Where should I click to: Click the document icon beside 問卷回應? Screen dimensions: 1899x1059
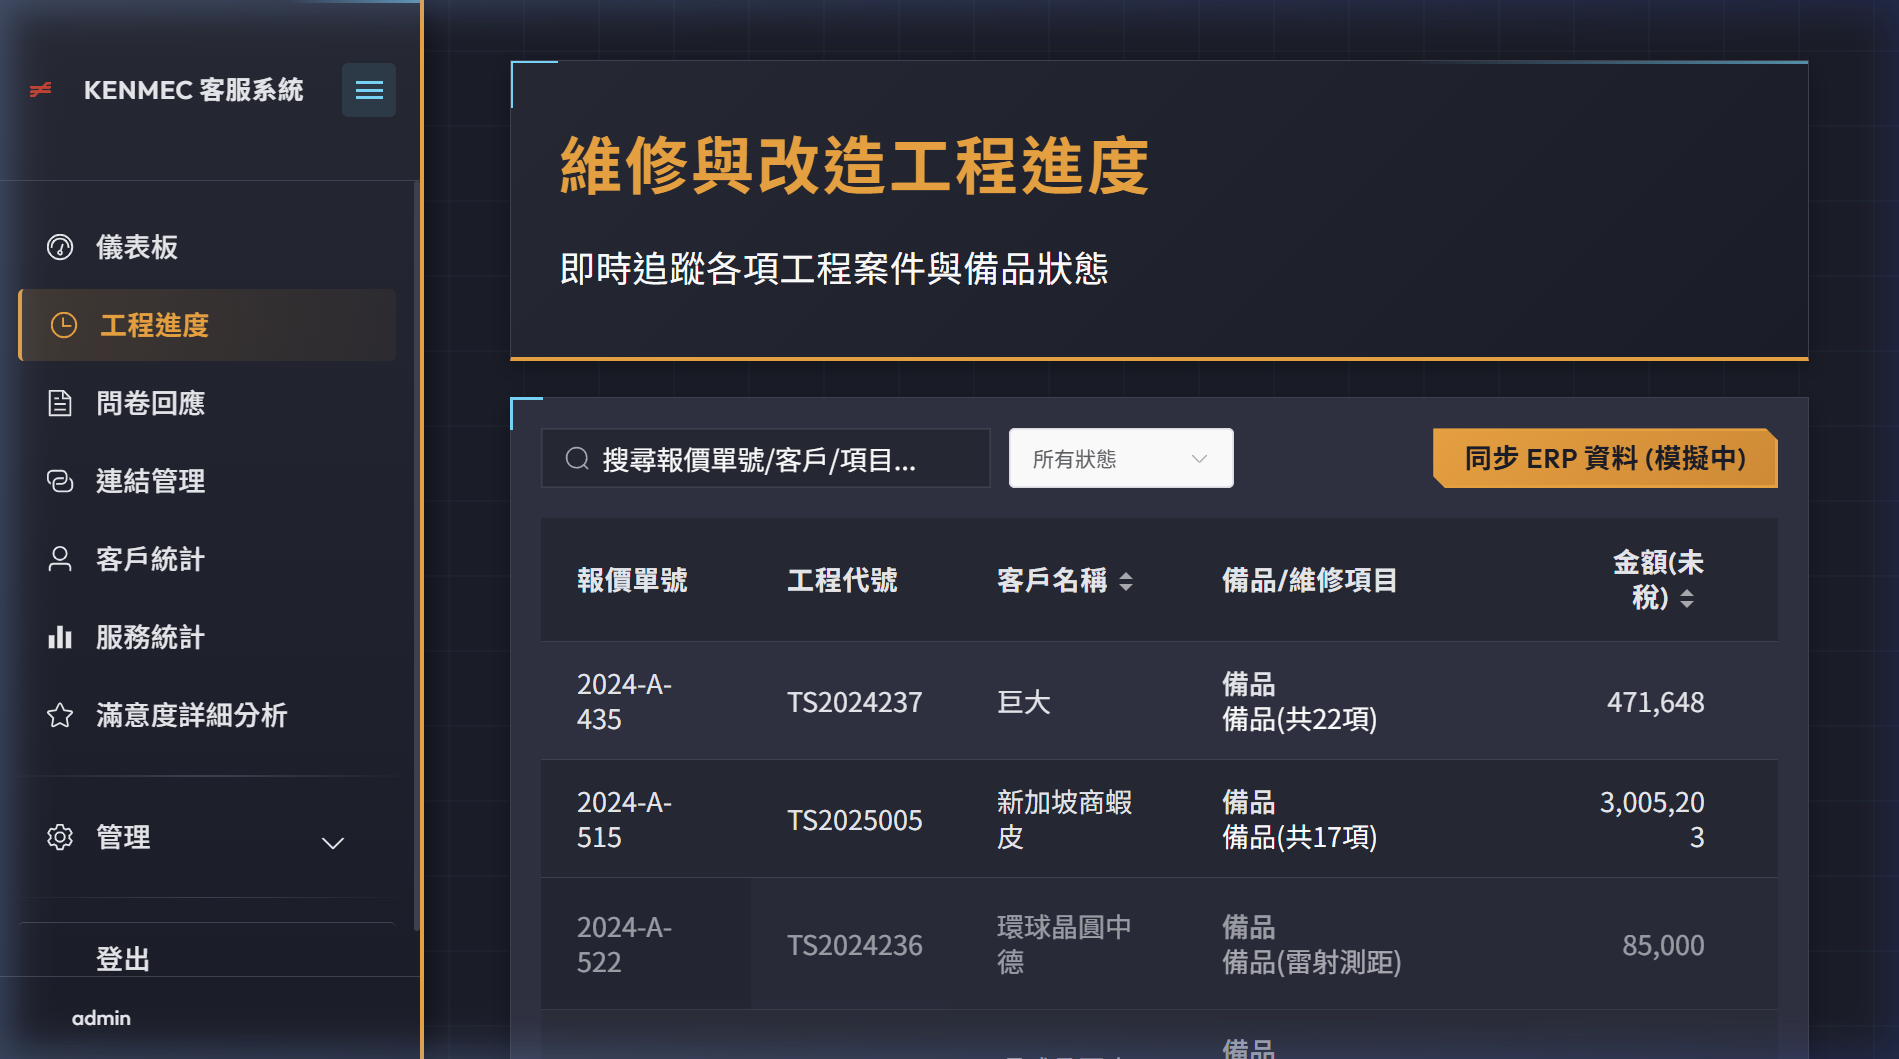coord(60,403)
